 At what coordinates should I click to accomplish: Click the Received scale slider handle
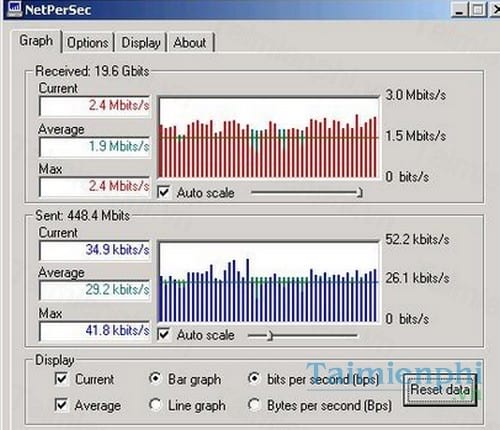click(359, 193)
